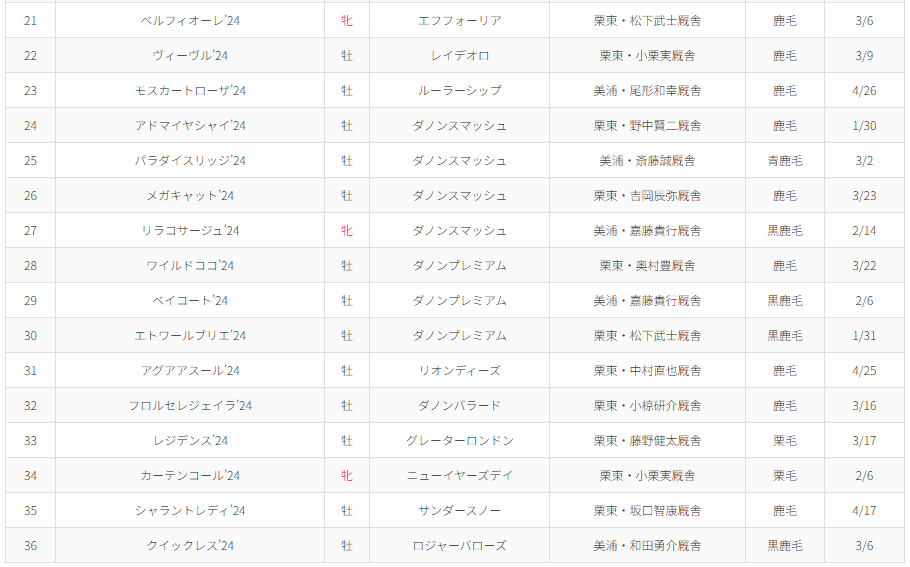Click the パラダイスリッジ'24 entry
The width and height of the screenshot is (910, 567).
click(190, 160)
